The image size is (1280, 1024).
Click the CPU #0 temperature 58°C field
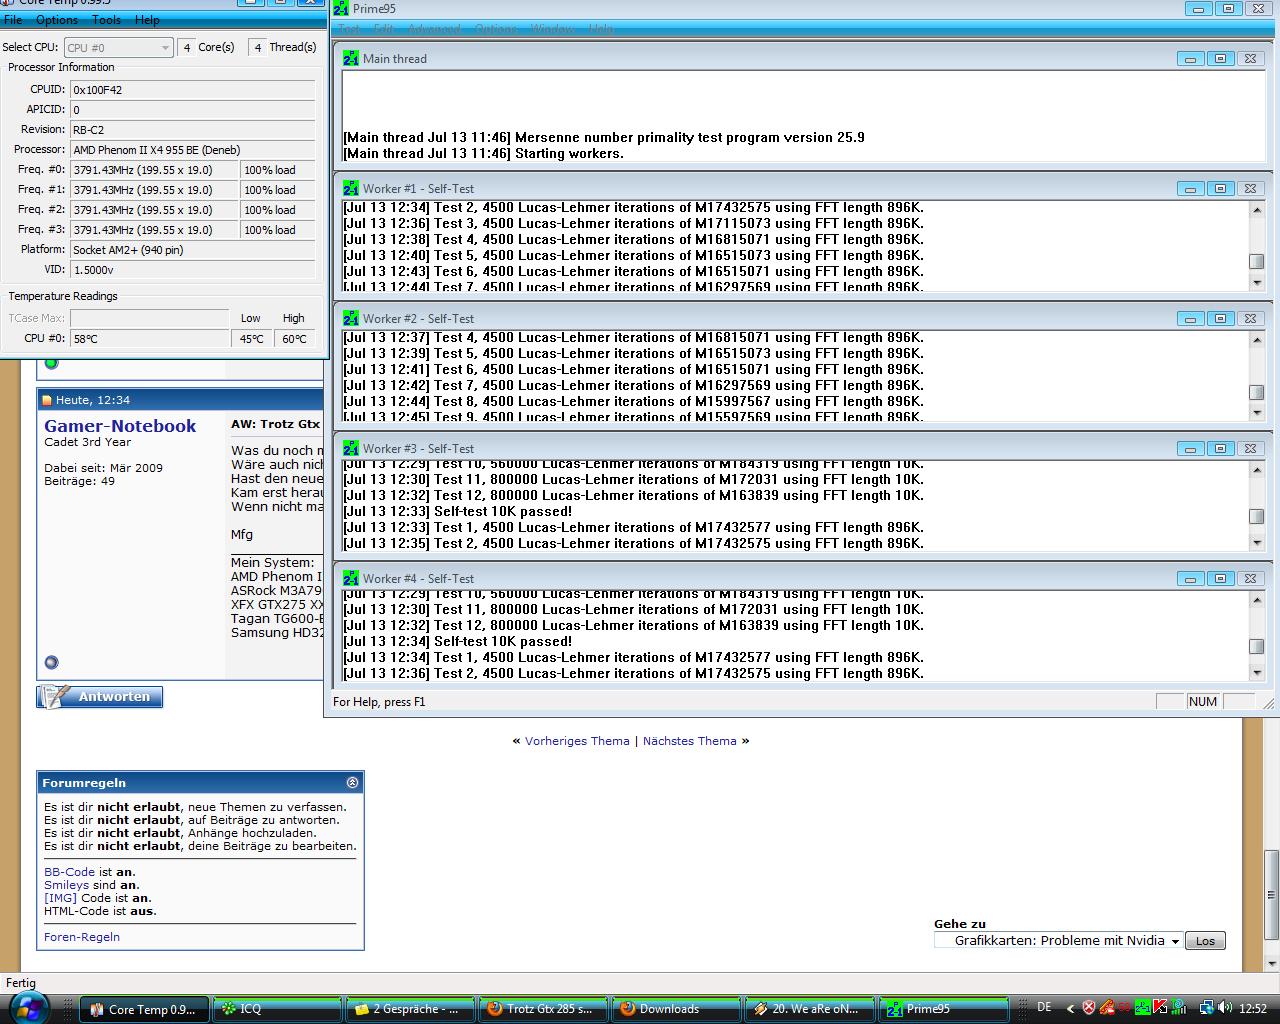pos(149,339)
